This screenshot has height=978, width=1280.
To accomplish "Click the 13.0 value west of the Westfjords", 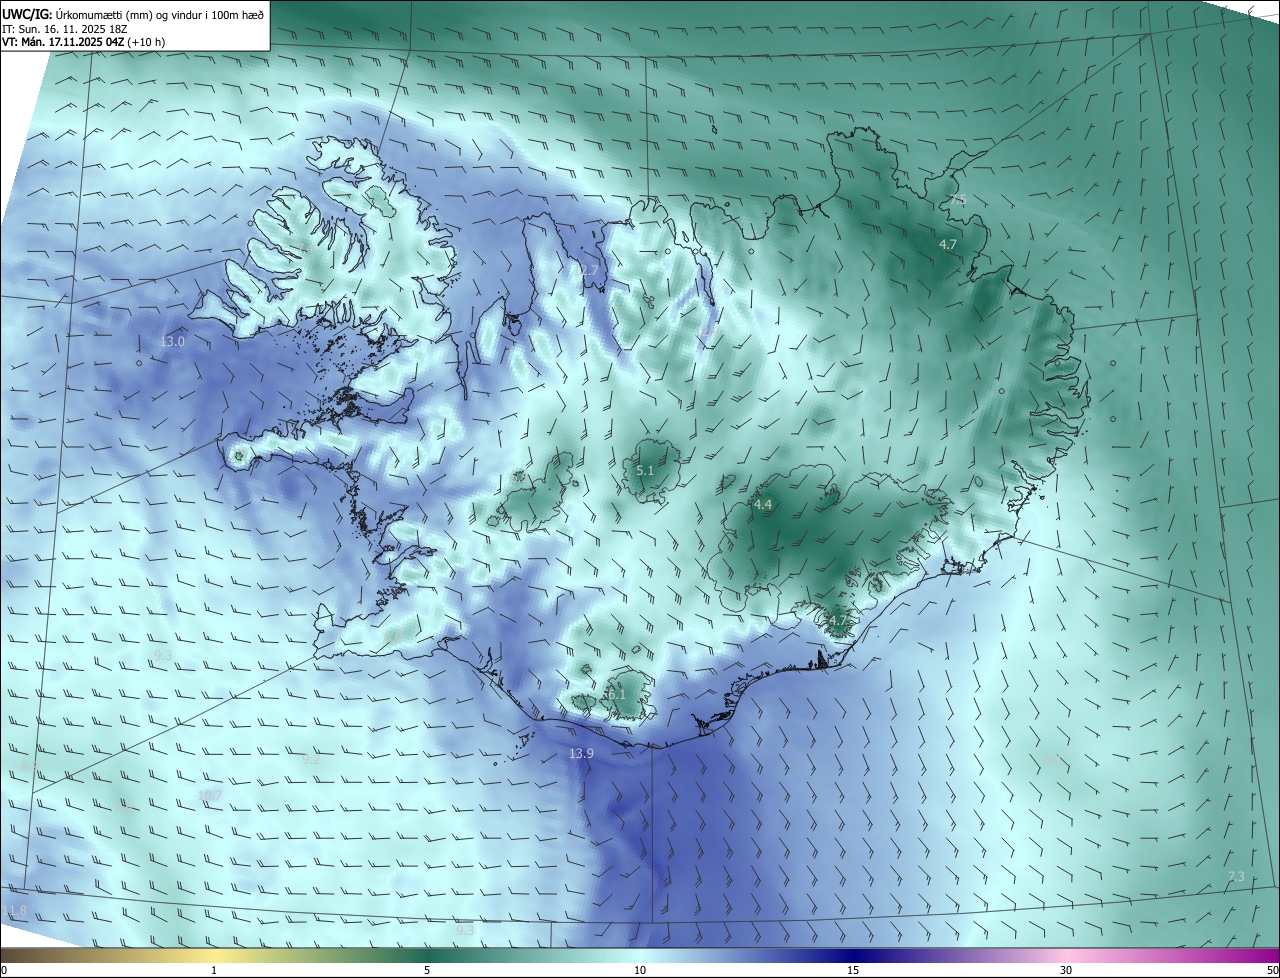I will pyautogui.click(x=172, y=342).
